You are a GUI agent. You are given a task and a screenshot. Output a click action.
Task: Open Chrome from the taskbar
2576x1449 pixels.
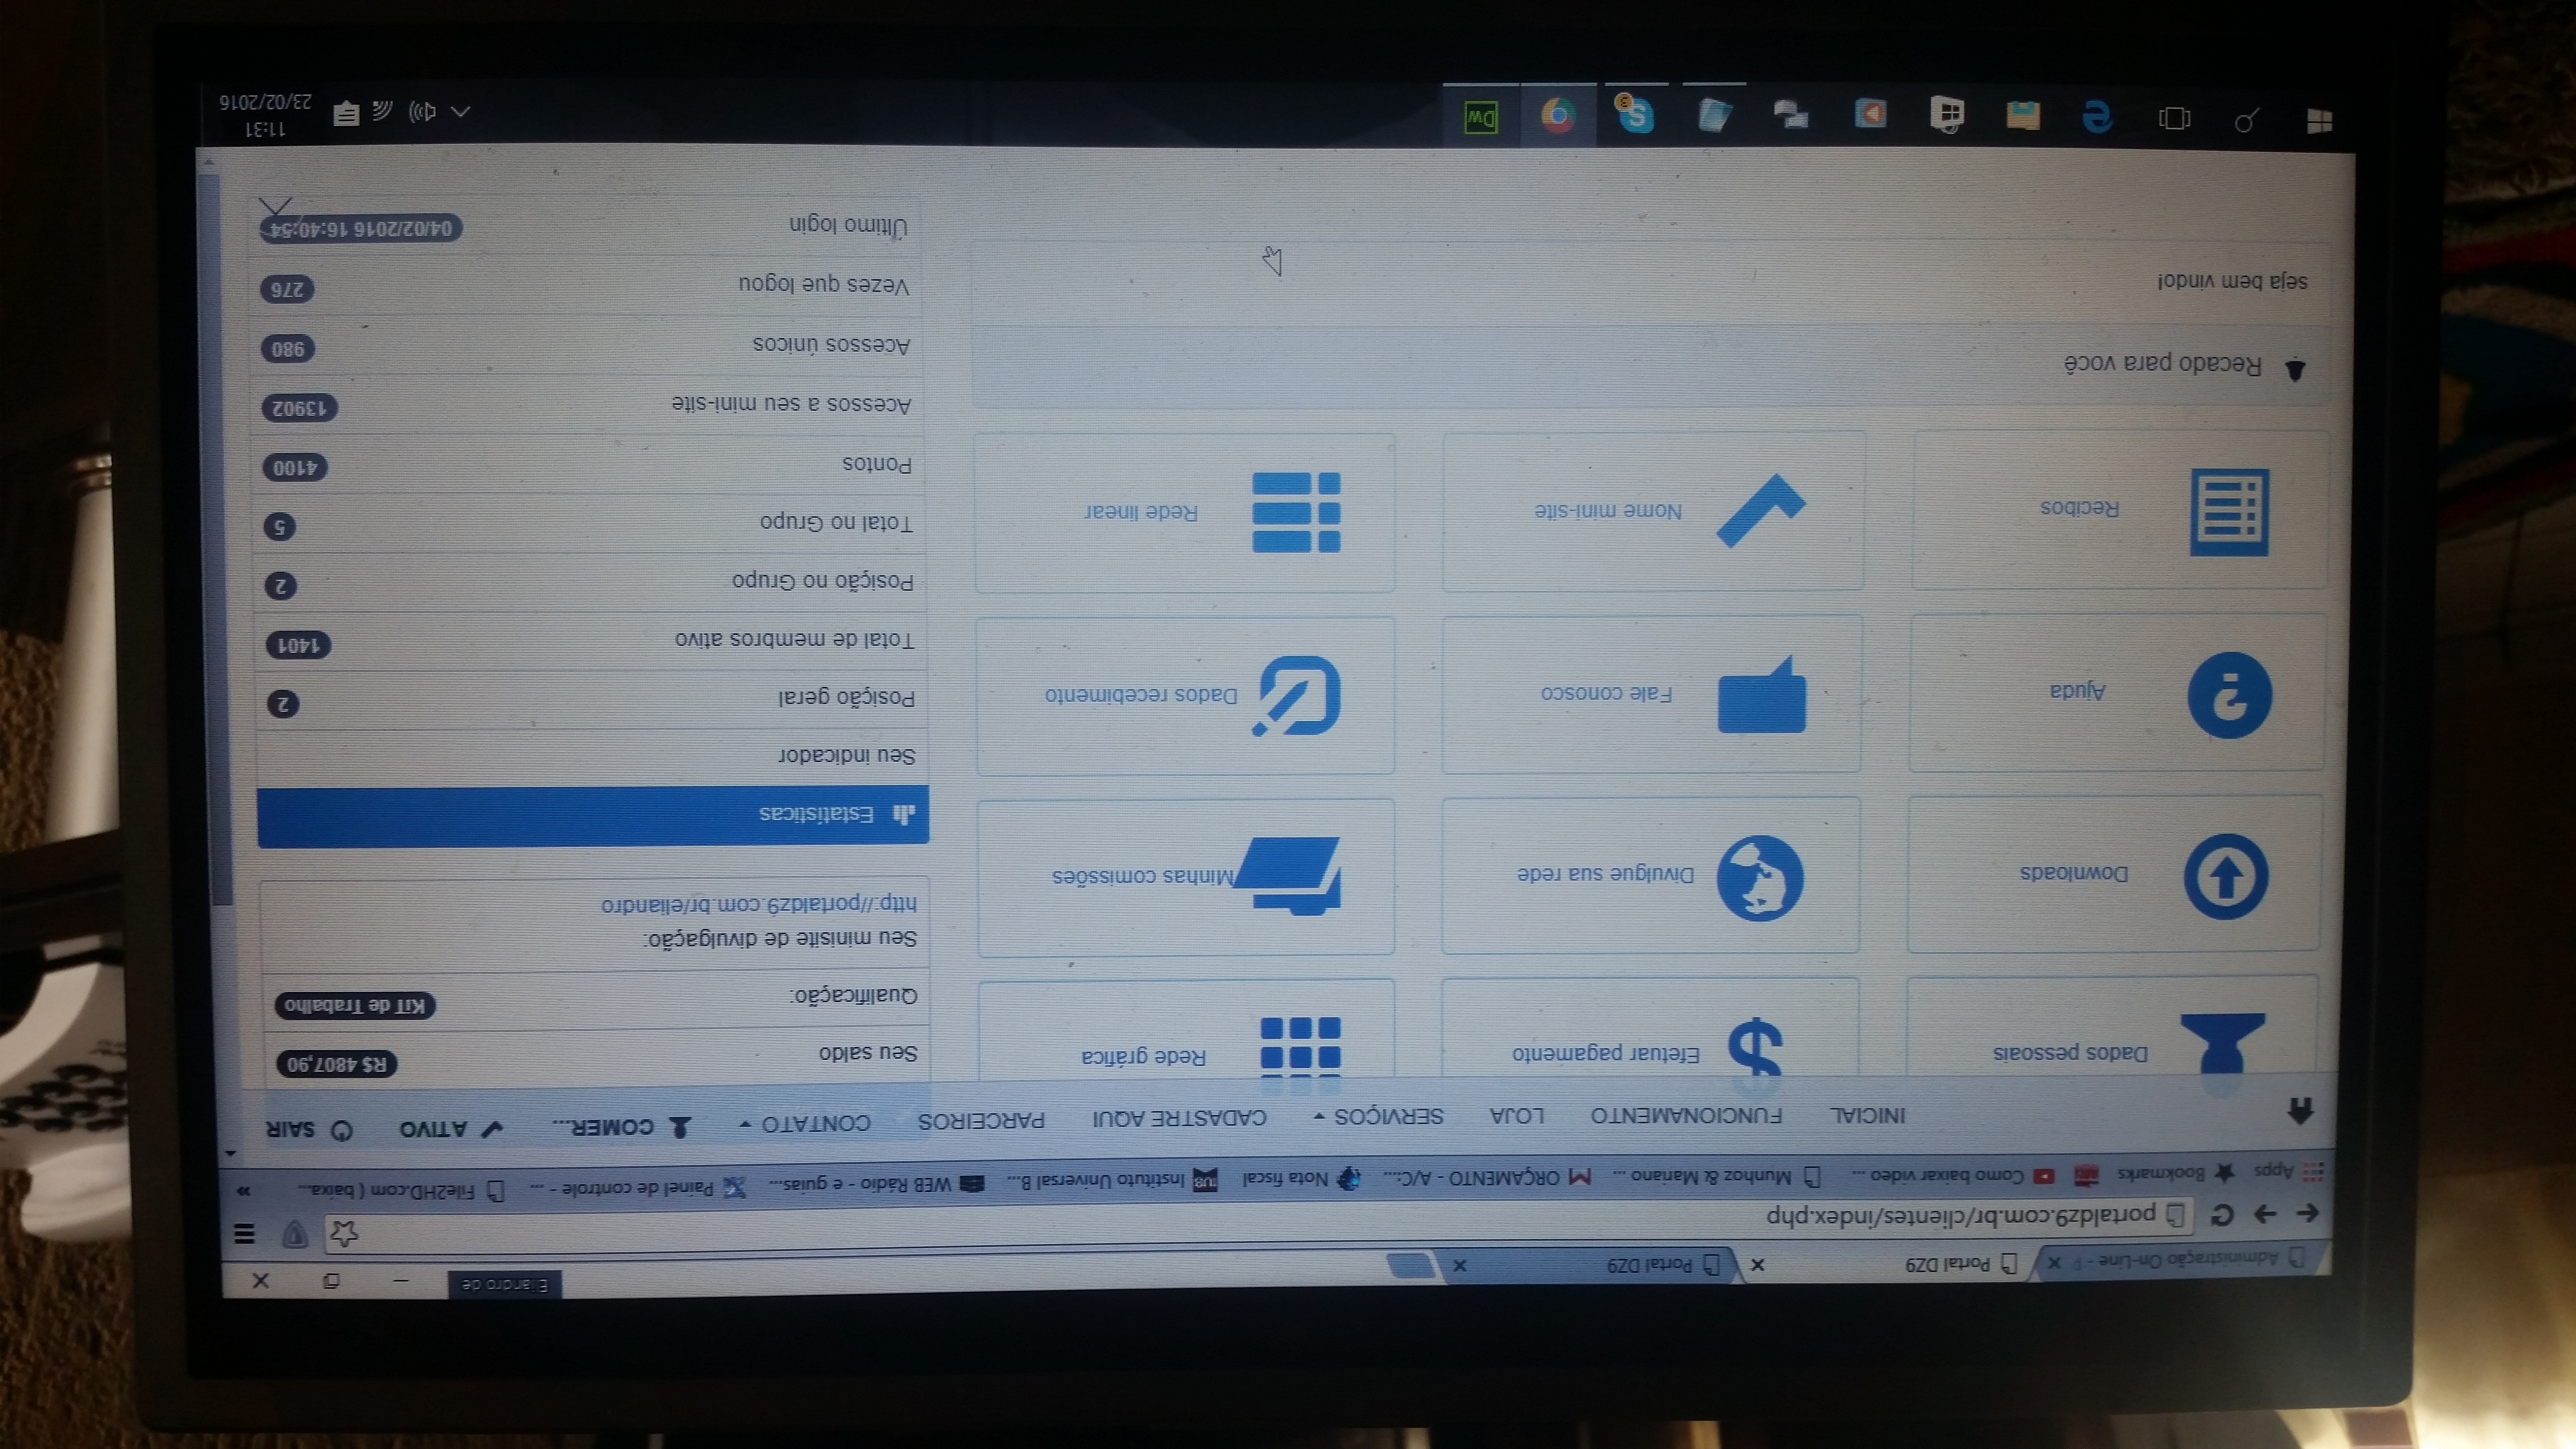point(1558,116)
